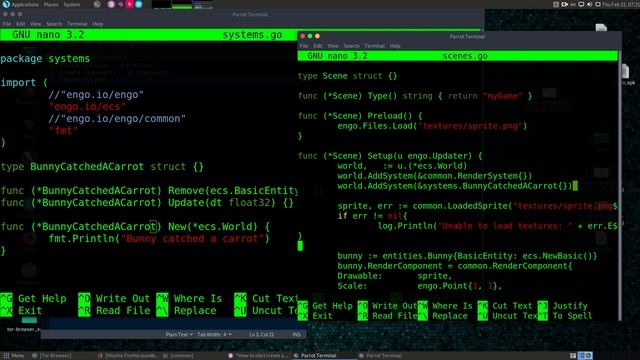Click ^J Justify in scenes.go nano
The image size is (640, 360).
(563, 305)
